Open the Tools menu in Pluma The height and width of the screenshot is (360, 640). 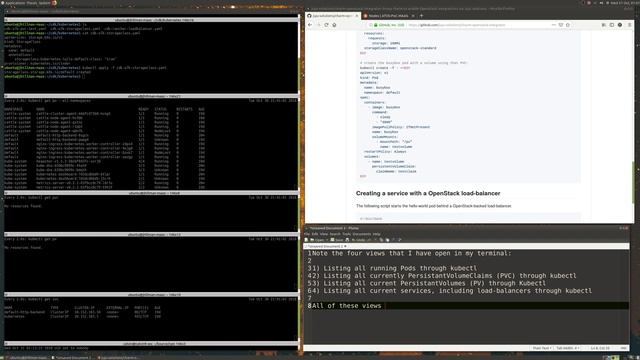coord(347,234)
